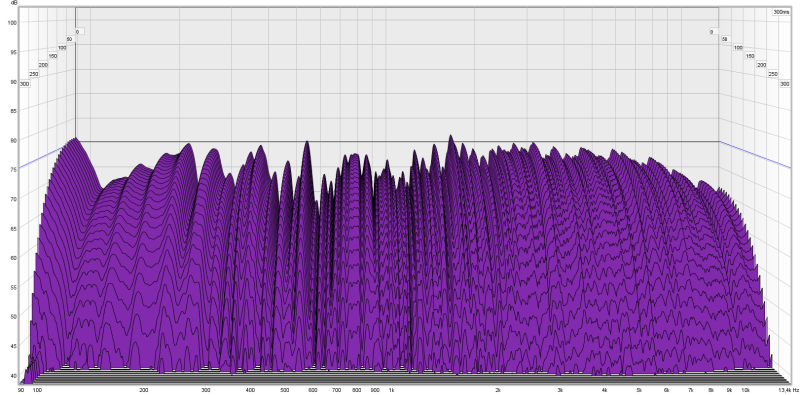The height and width of the screenshot is (395, 800).
Task: Select the 65 dB level axis label
Action: pos(14,228)
